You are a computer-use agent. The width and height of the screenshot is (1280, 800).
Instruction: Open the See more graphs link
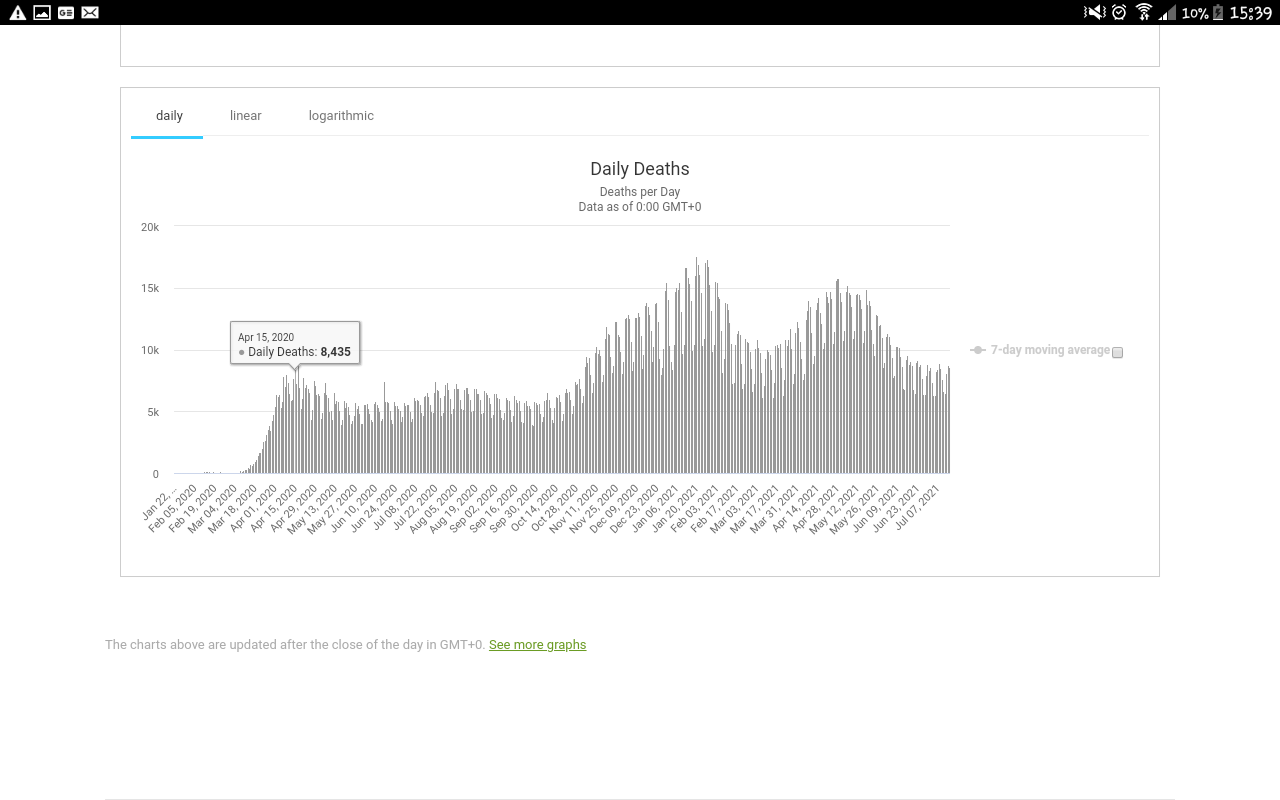(x=537, y=645)
